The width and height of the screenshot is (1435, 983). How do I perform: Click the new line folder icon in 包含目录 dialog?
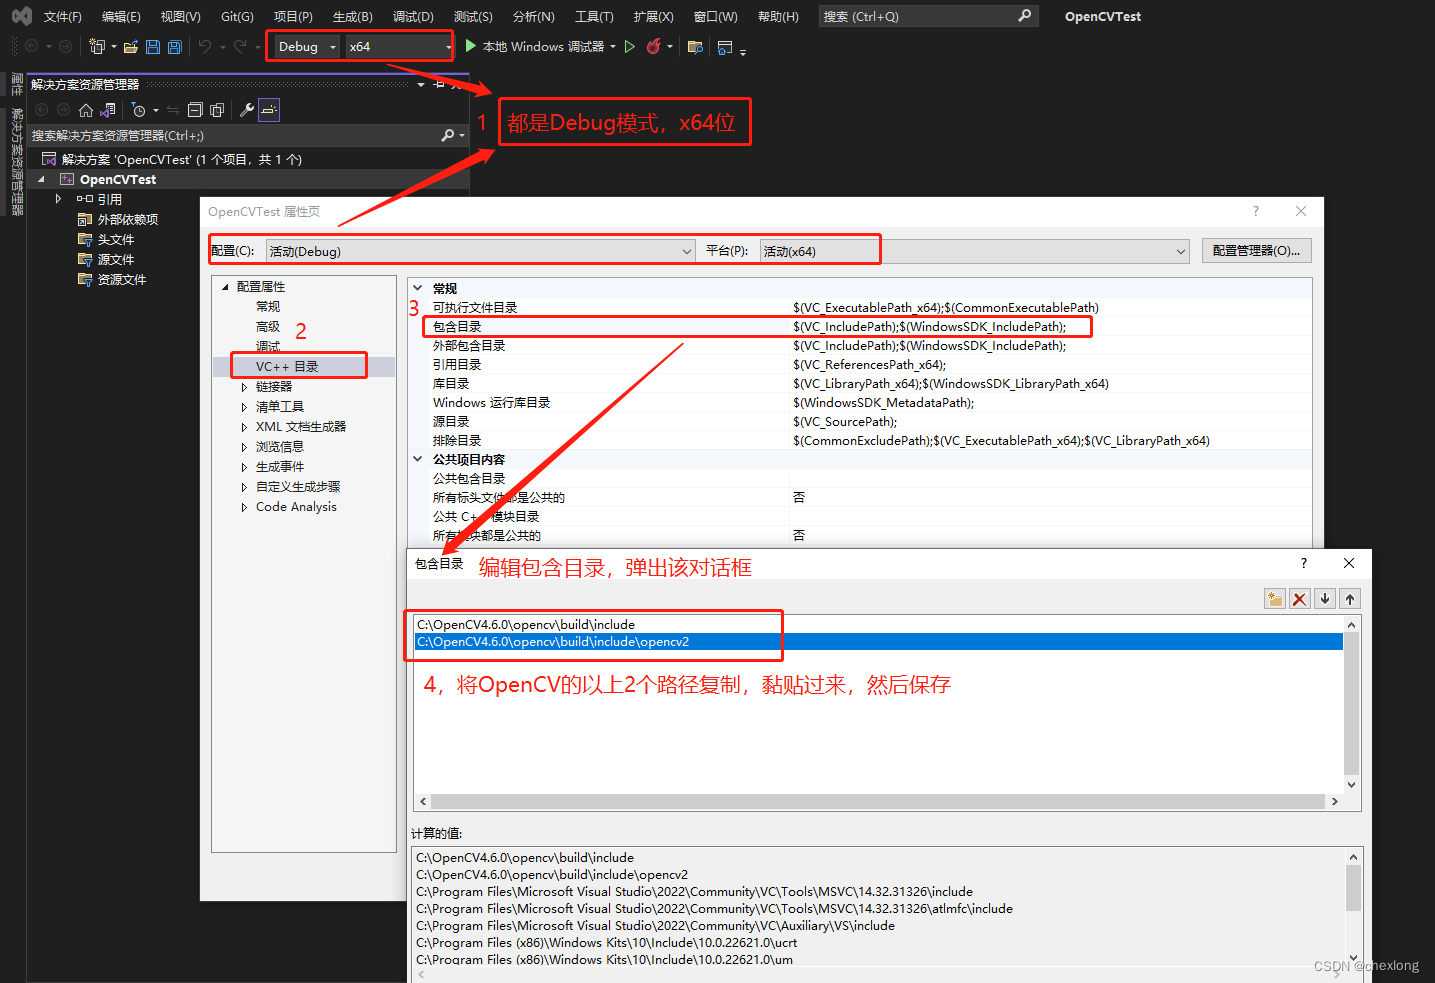1275,599
